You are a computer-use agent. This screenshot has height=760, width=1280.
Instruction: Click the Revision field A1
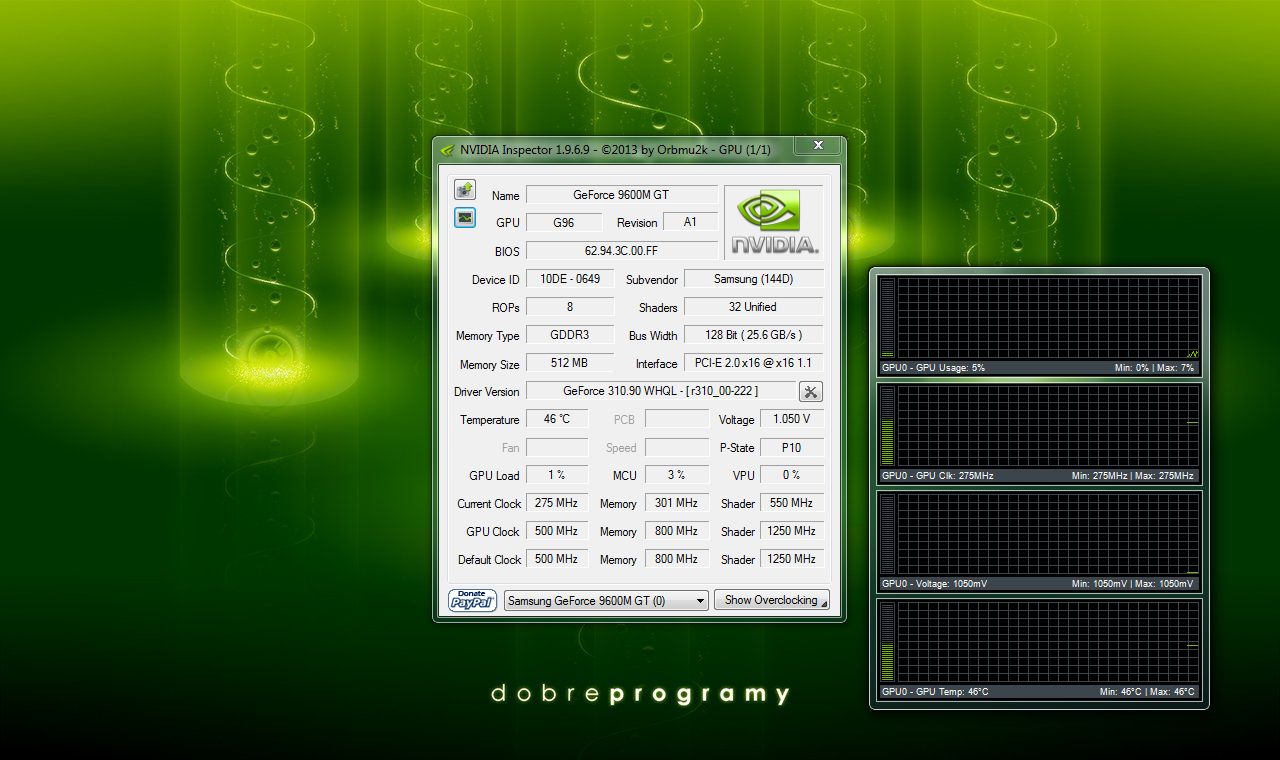click(x=690, y=223)
